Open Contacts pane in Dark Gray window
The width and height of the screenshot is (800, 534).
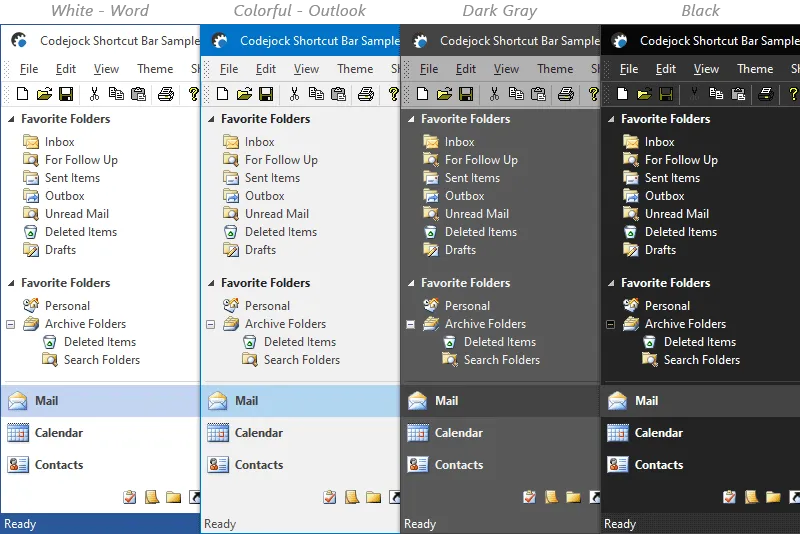(x=501, y=465)
